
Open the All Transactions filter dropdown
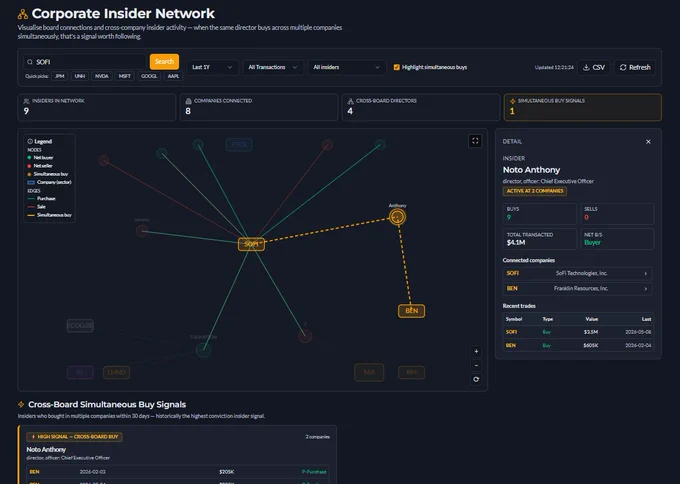pyautogui.click(x=273, y=67)
